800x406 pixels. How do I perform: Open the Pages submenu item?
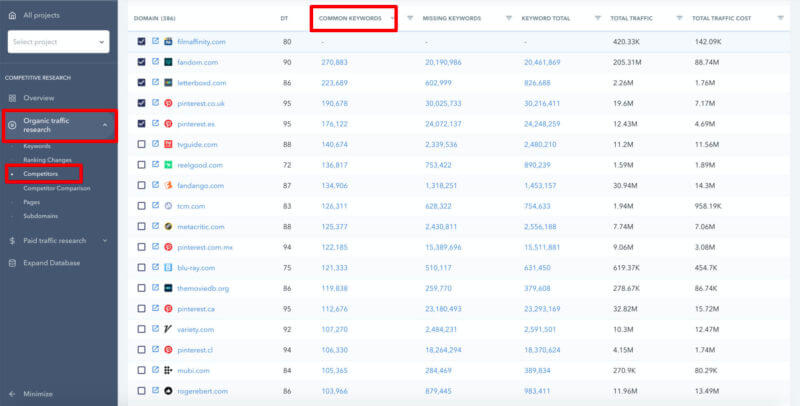point(32,202)
